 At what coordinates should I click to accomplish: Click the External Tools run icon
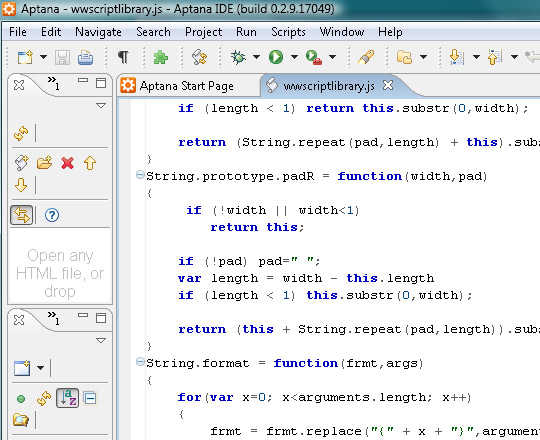click(x=314, y=57)
